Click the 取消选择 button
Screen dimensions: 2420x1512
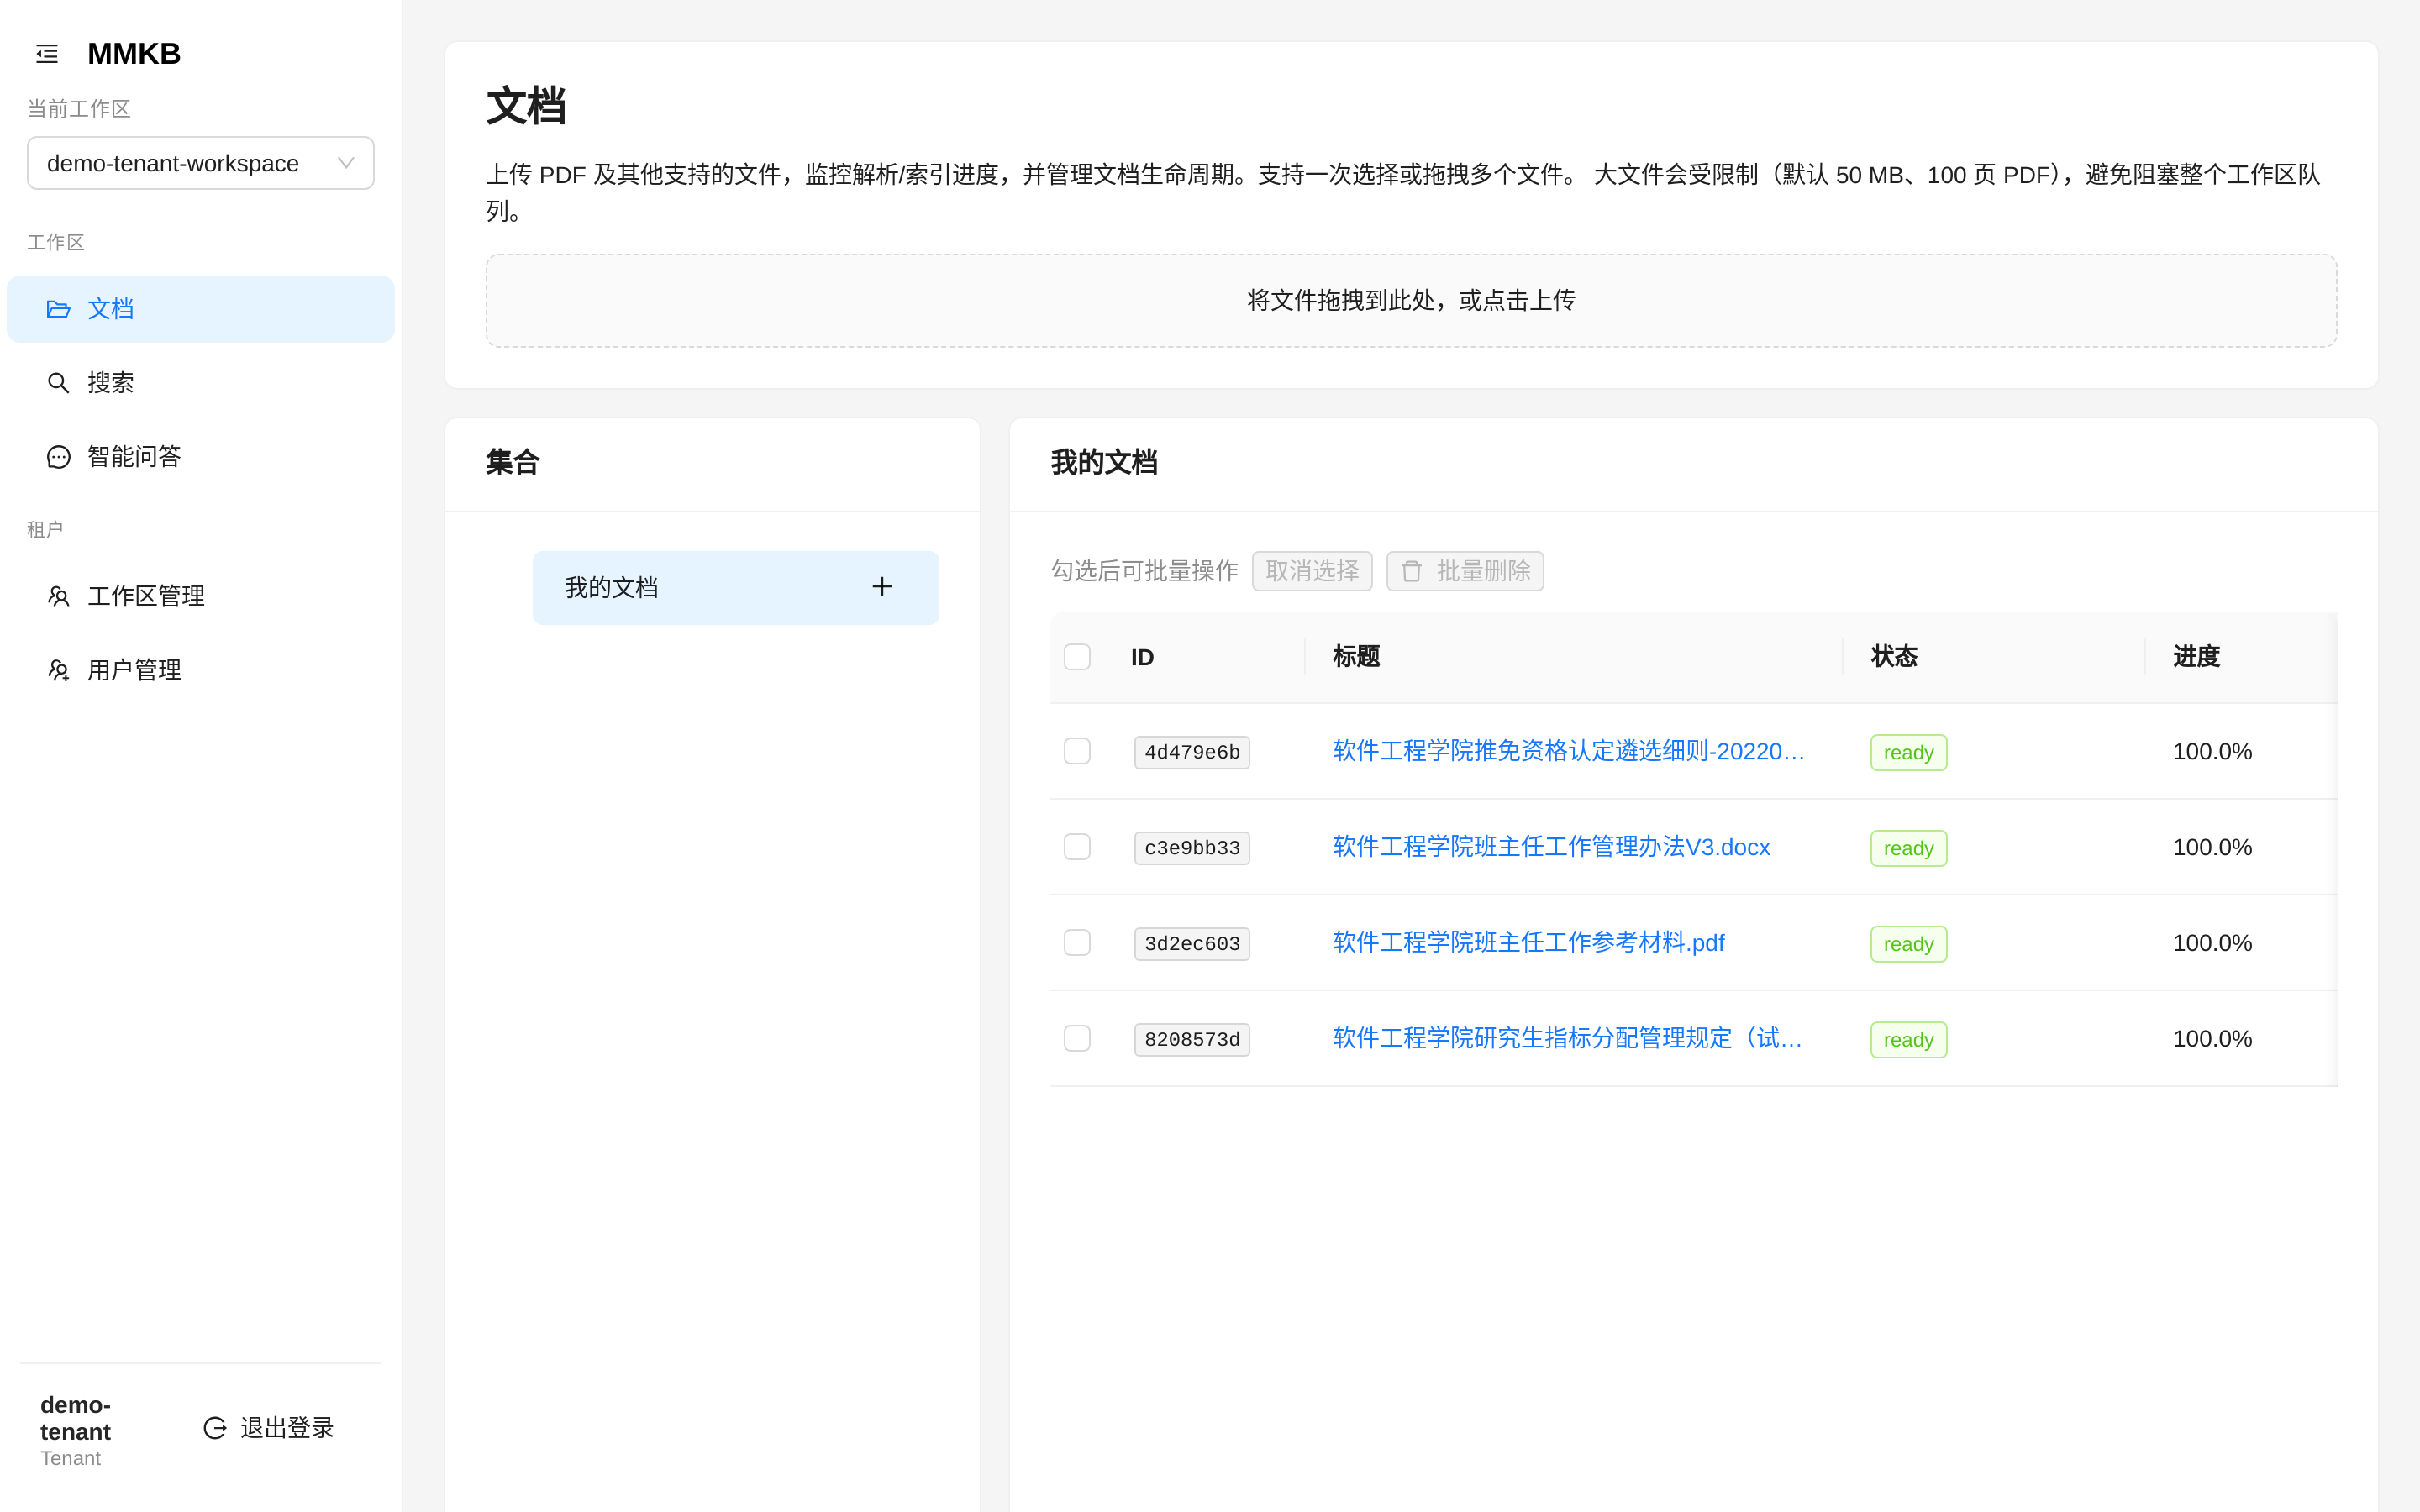pos(1312,571)
